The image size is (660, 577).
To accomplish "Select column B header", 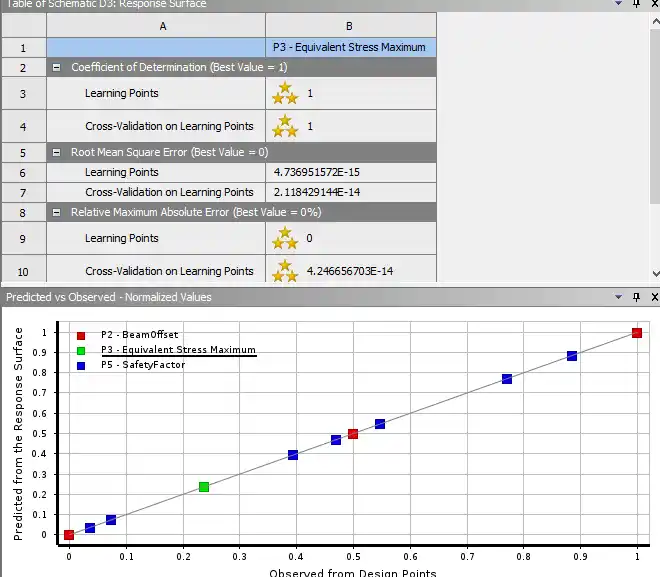I will point(351,26).
